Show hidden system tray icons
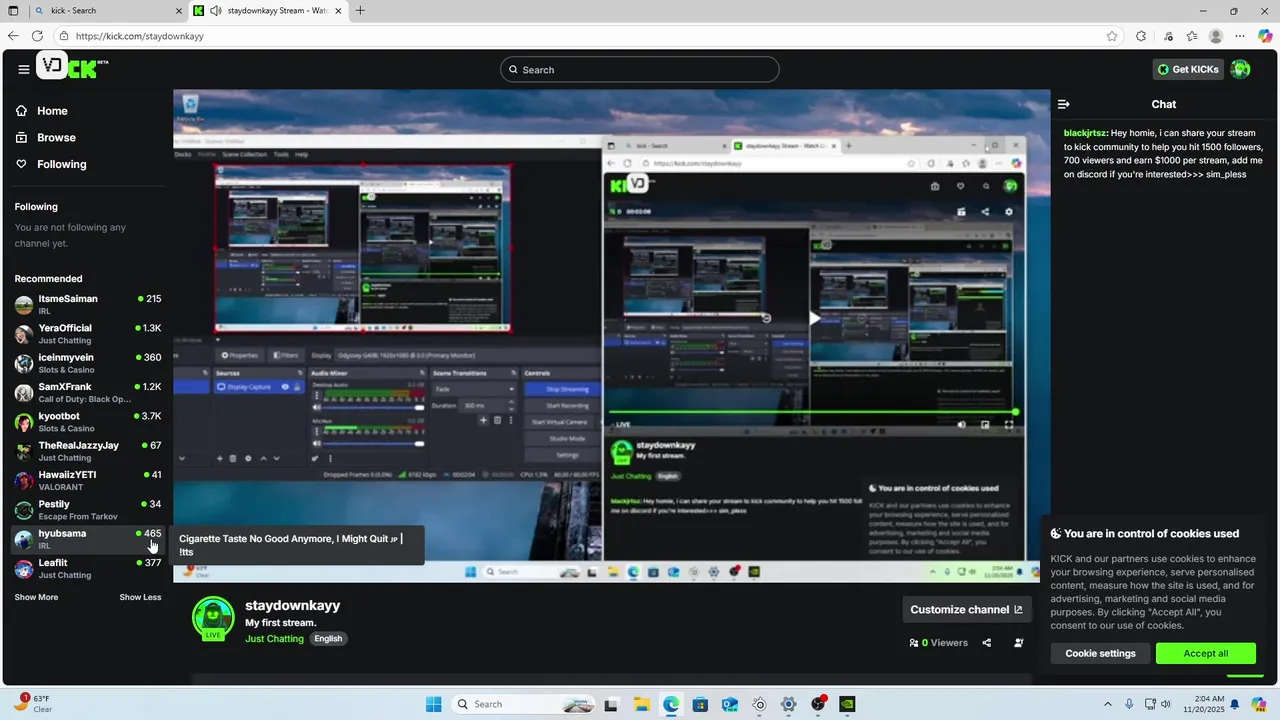 click(x=1110, y=704)
